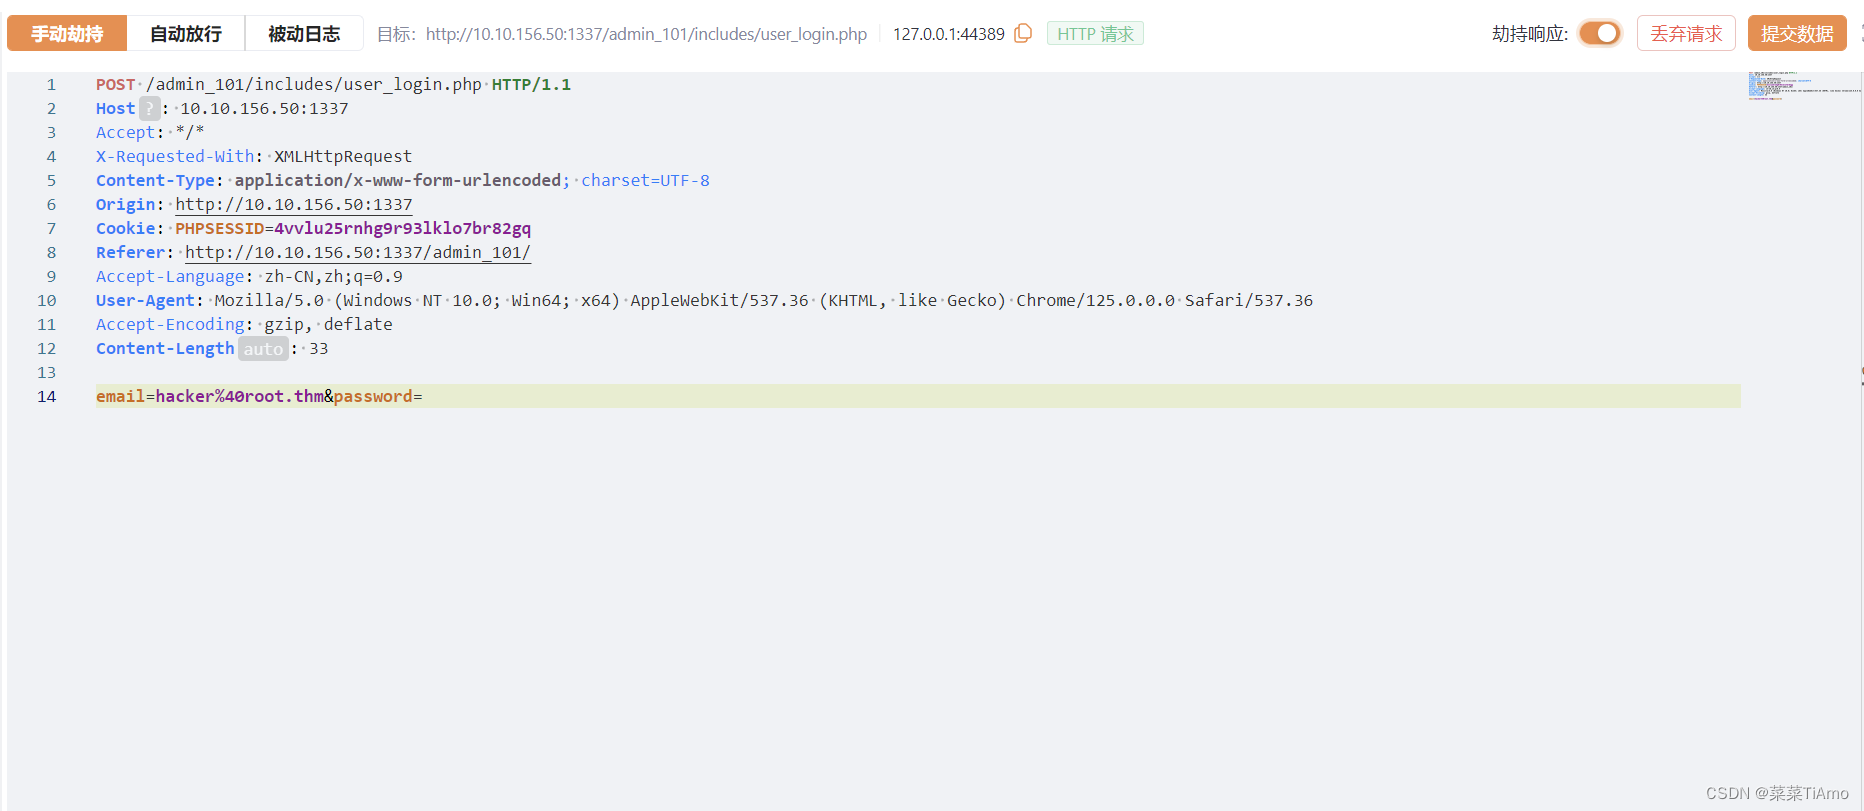Click the Accept-Language header line

(249, 276)
